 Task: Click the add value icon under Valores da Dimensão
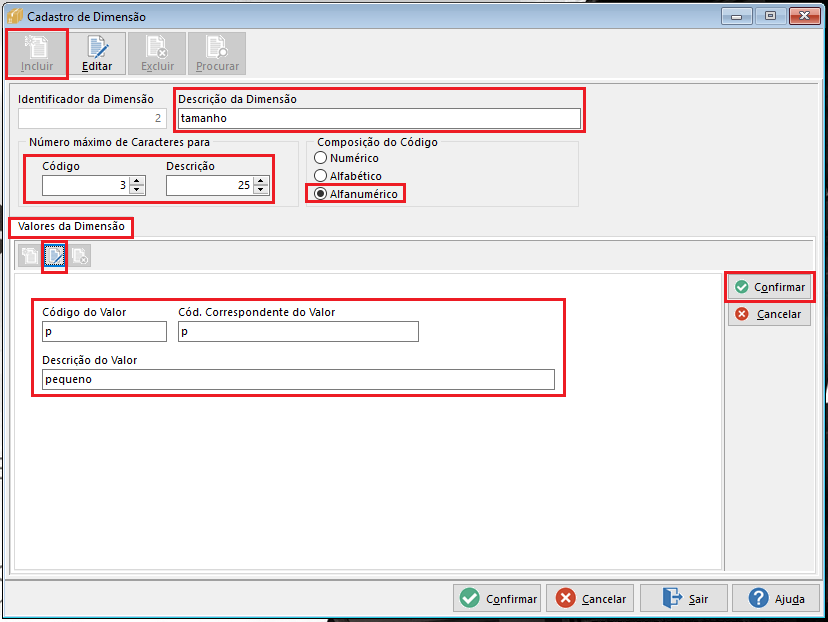click(x=30, y=256)
